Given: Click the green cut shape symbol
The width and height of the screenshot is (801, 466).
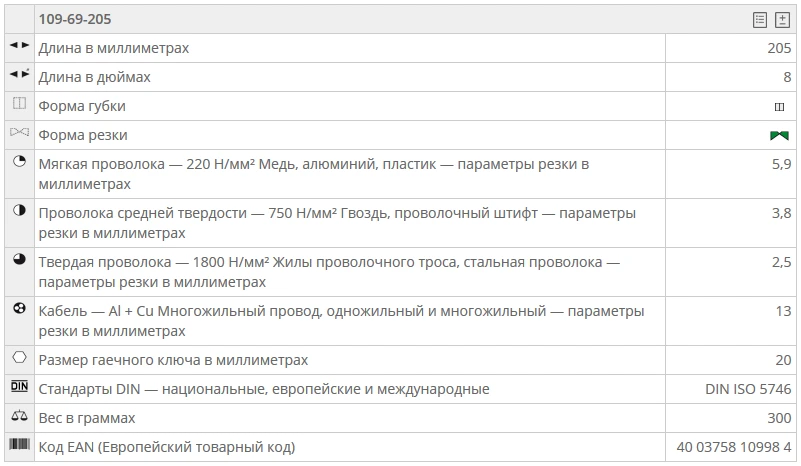Looking at the screenshot, I should 779,135.
